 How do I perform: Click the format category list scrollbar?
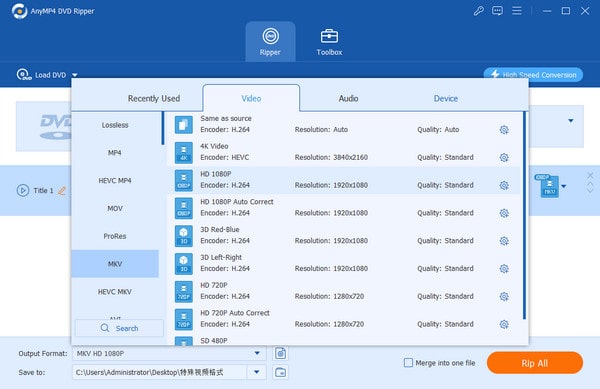pos(163,128)
